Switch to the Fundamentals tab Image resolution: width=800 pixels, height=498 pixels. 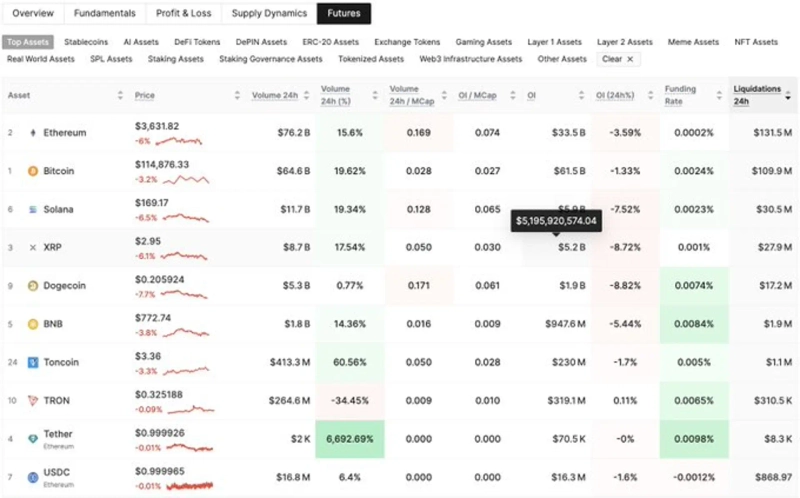coord(104,14)
